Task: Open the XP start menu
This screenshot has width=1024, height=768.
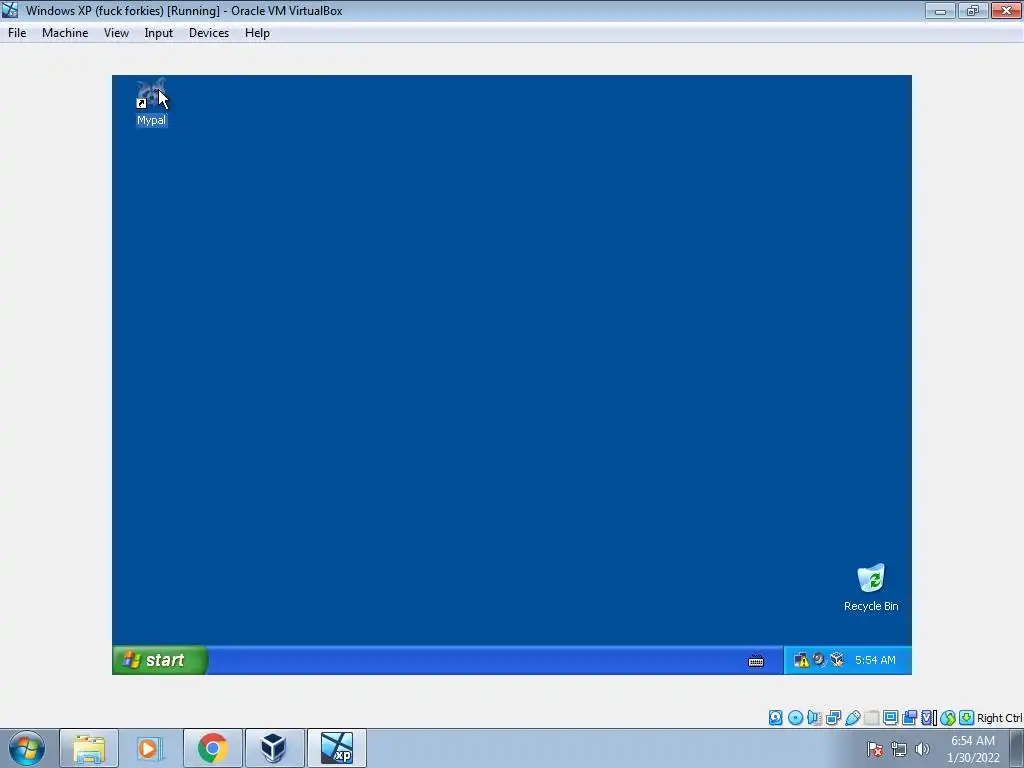Action: (x=160, y=660)
